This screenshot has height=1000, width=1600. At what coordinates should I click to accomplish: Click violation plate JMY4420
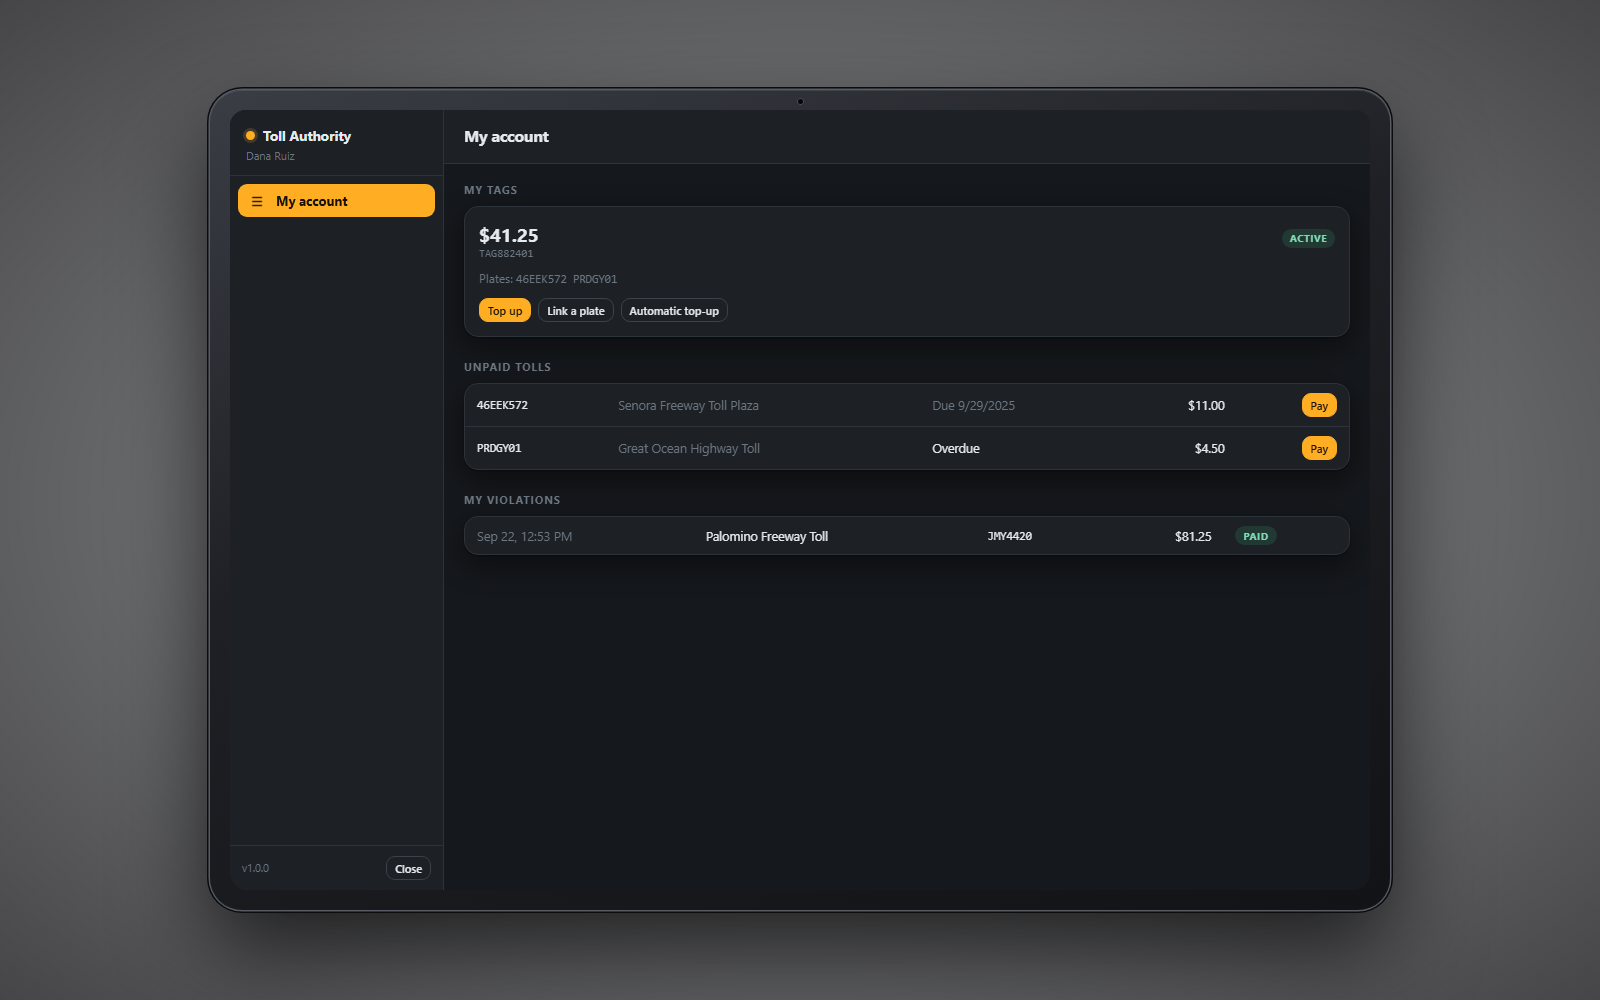[x=1009, y=536]
